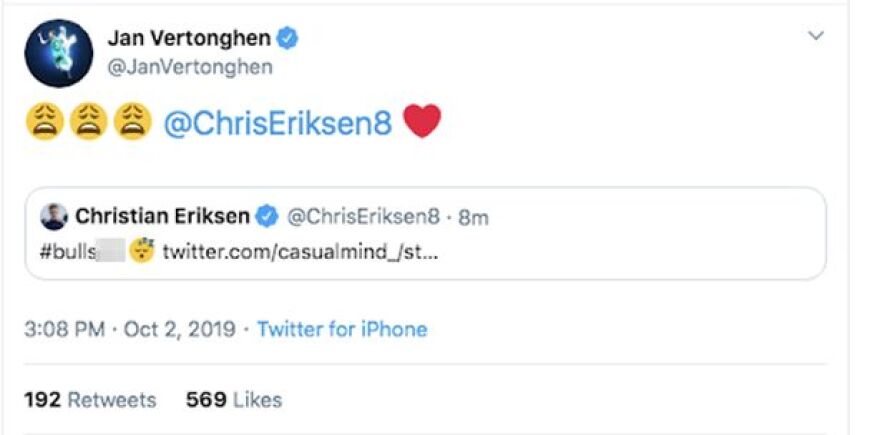Click the Christian Eriksen name in quoted tweet
Screen dimensions: 880x435
tap(162, 216)
